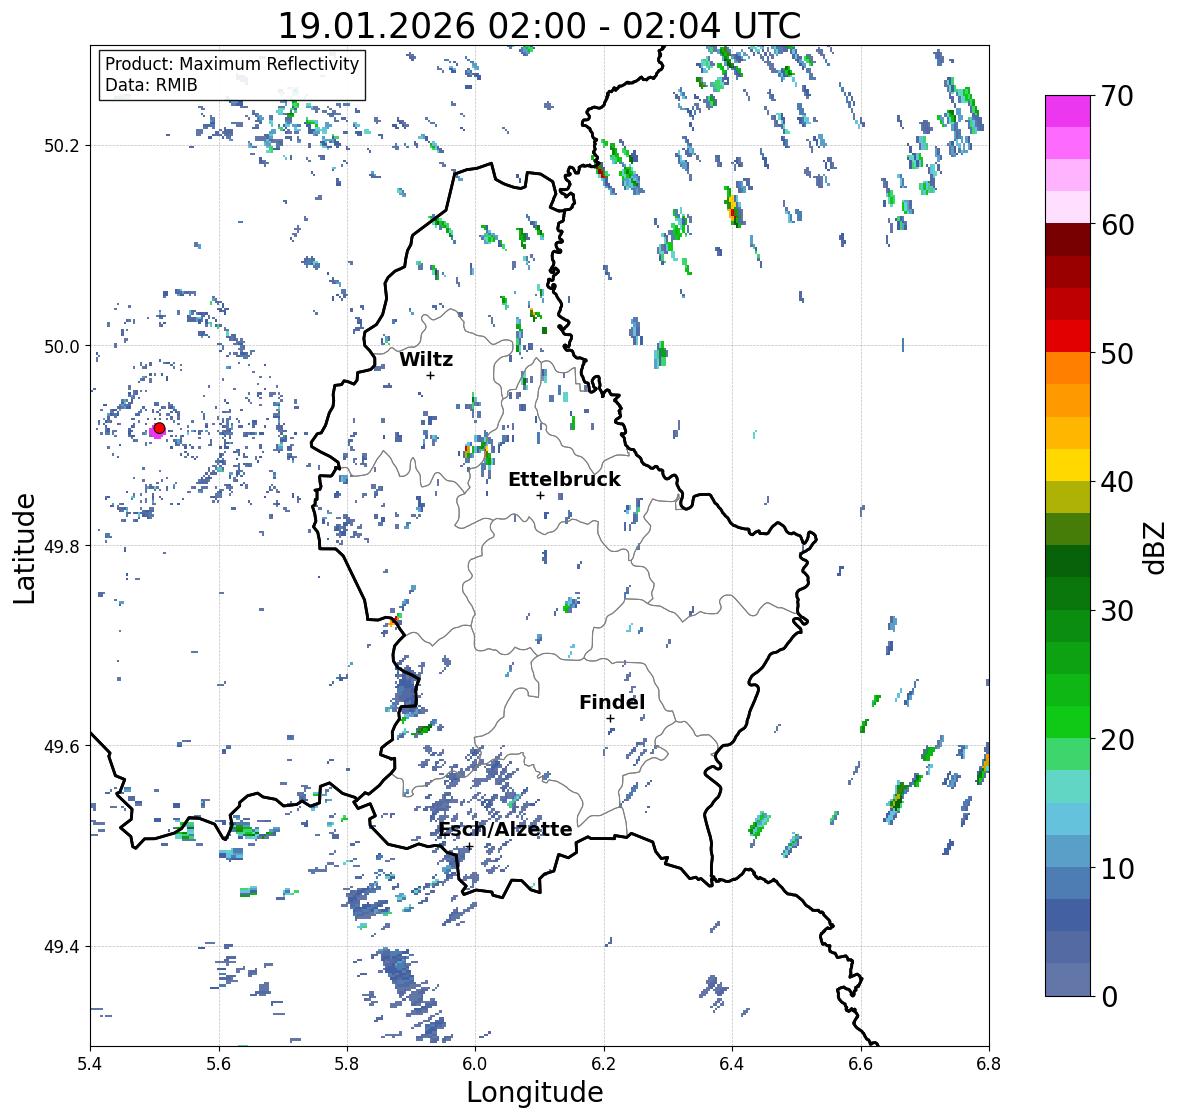Click the 'Data: RMIB' text
The width and height of the screenshot is (1179, 1117).
click(151, 85)
